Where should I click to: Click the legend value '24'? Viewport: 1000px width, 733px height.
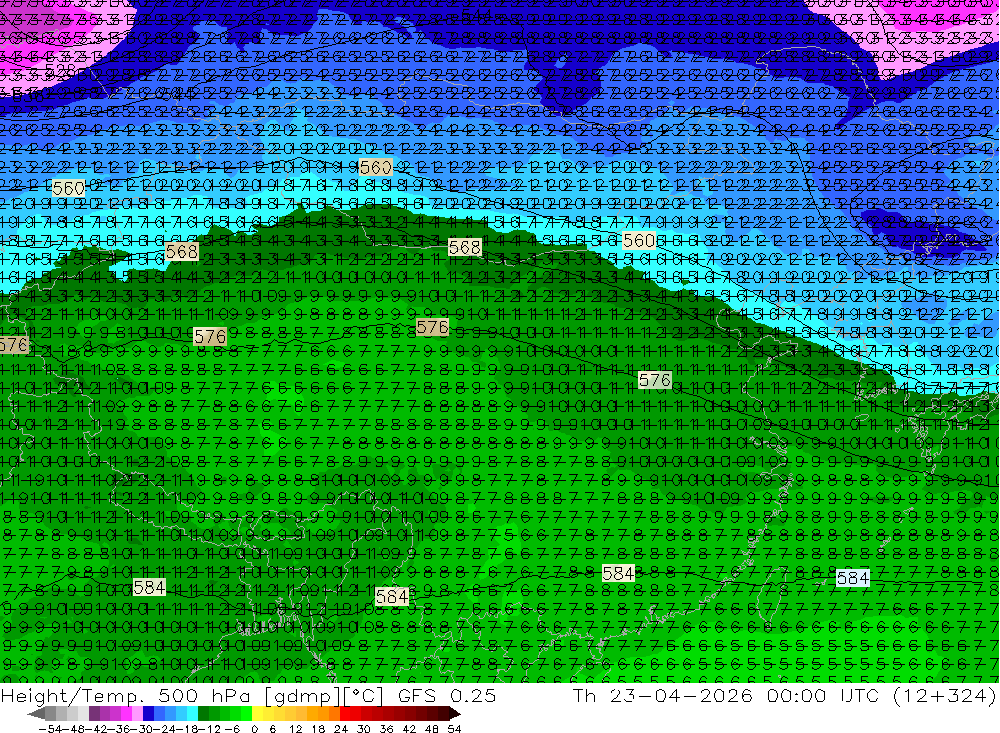coord(341,729)
